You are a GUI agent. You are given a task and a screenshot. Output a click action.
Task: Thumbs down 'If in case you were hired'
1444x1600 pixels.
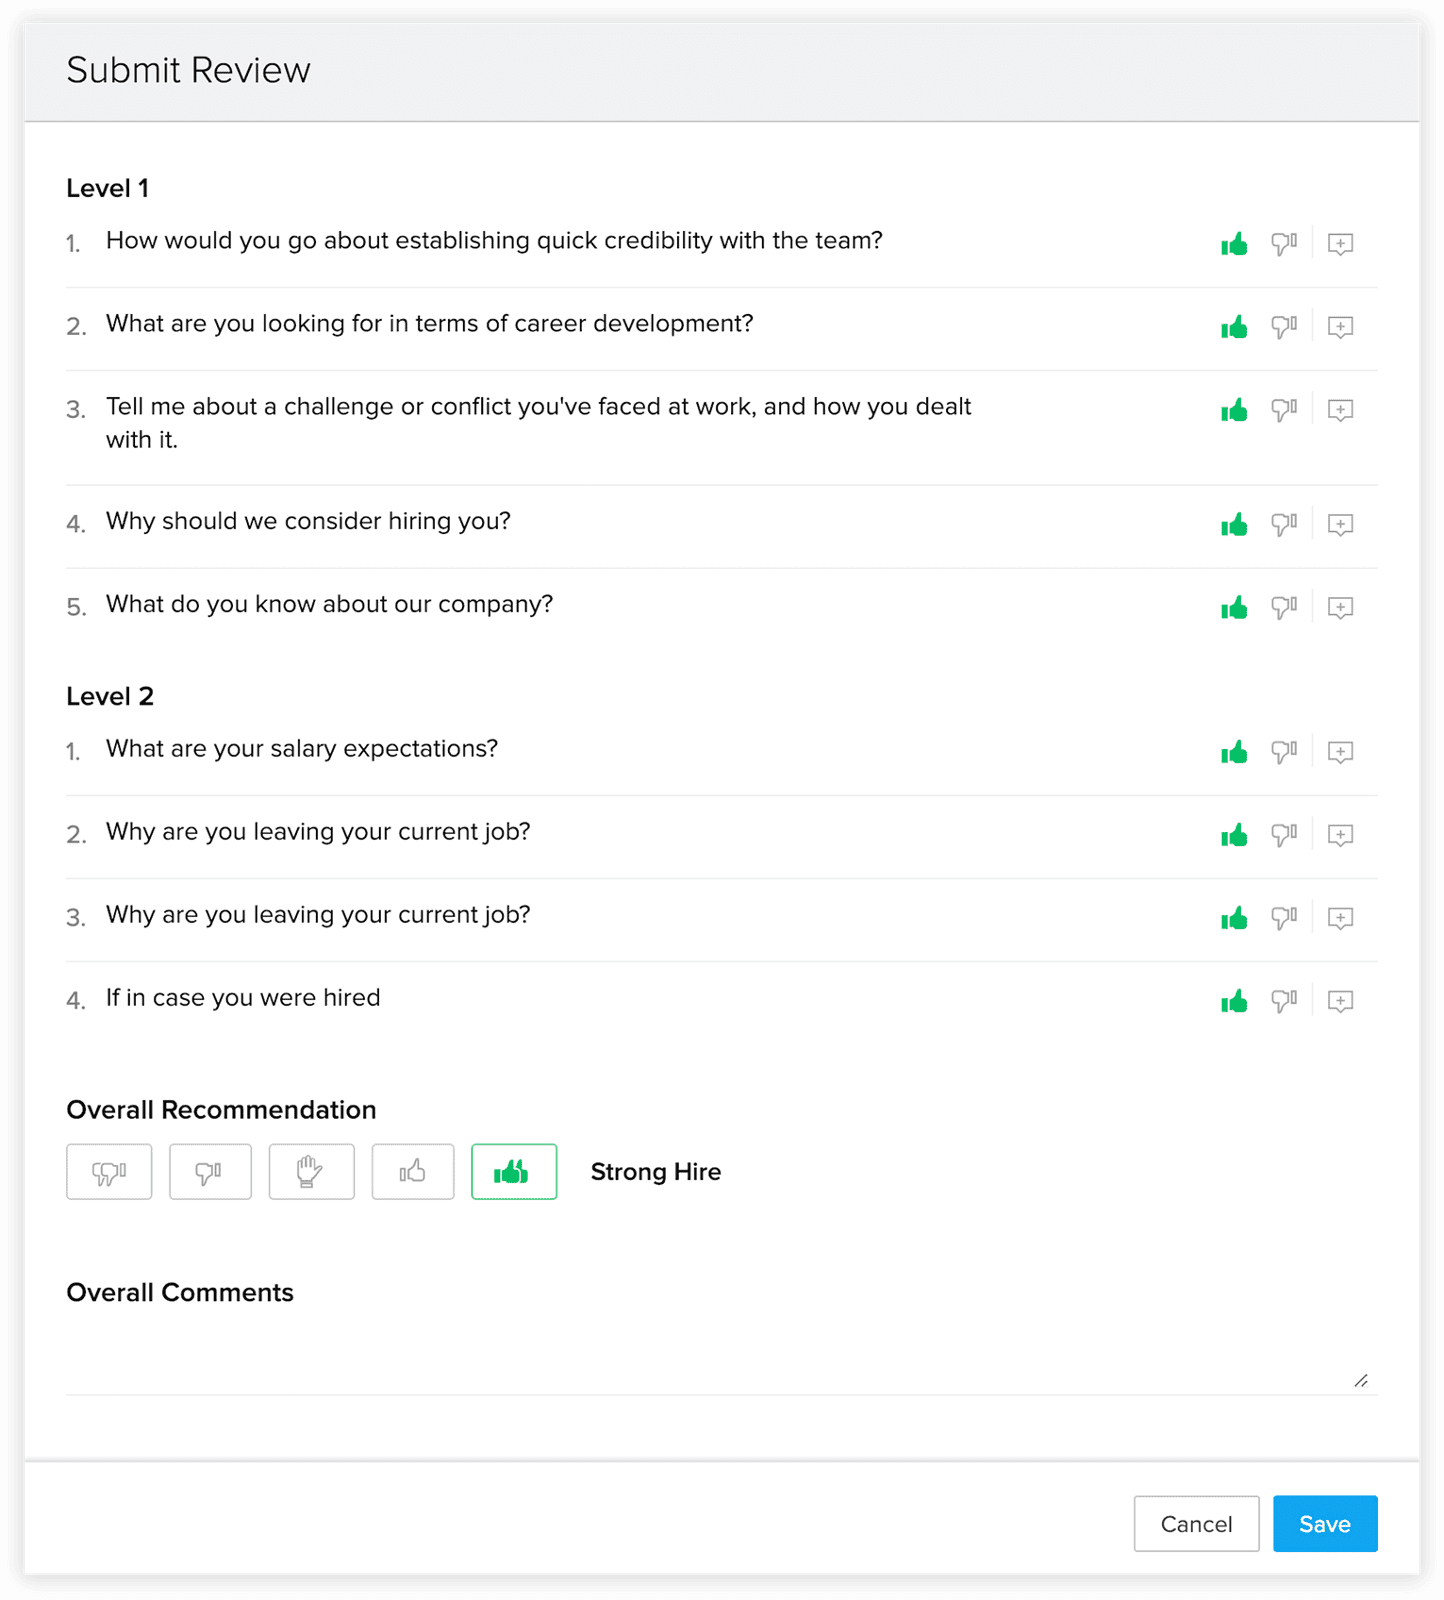pos(1284,1001)
